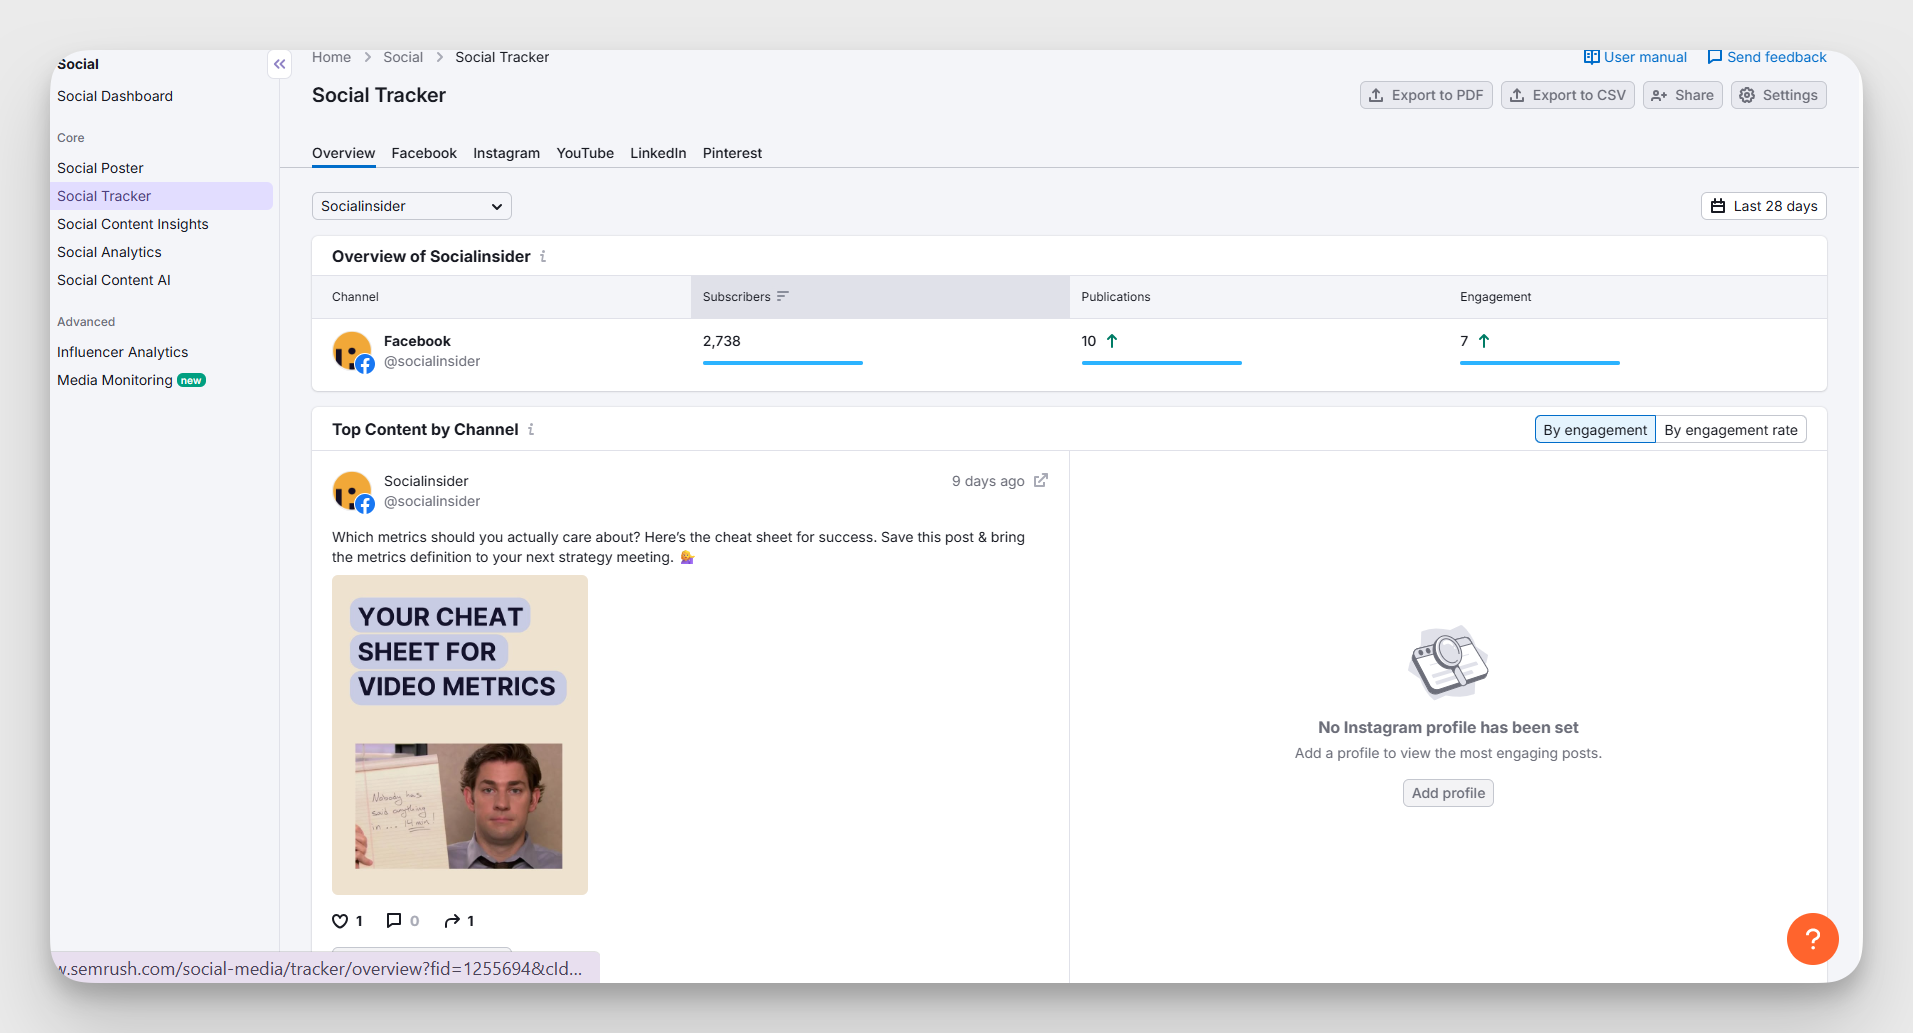Click the heart like icon under post
The height and width of the screenshot is (1033, 1913).
pyautogui.click(x=340, y=921)
